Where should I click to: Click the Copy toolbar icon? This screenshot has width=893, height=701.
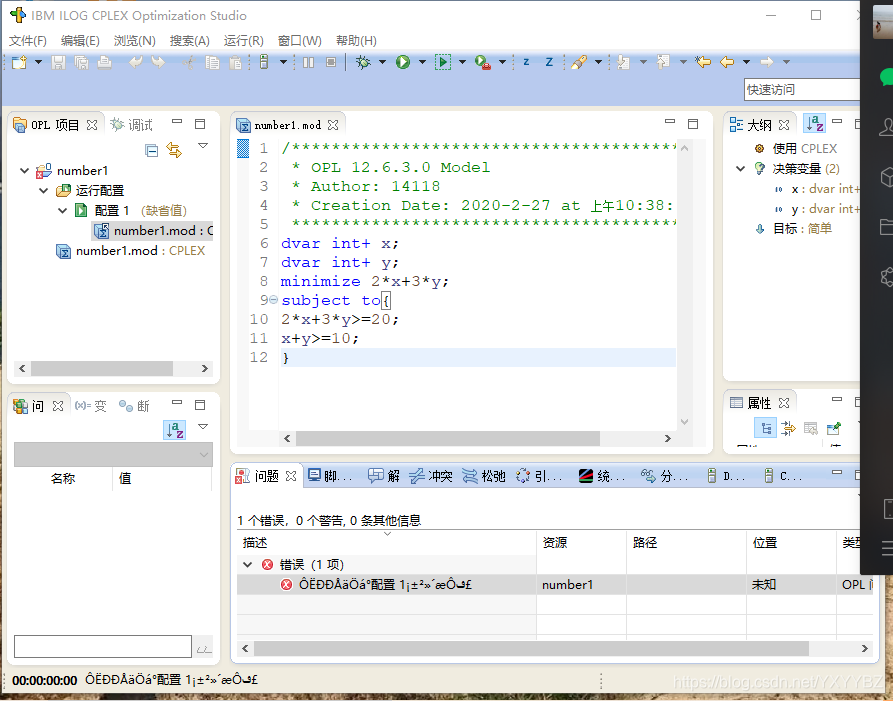[x=212, y=62]
